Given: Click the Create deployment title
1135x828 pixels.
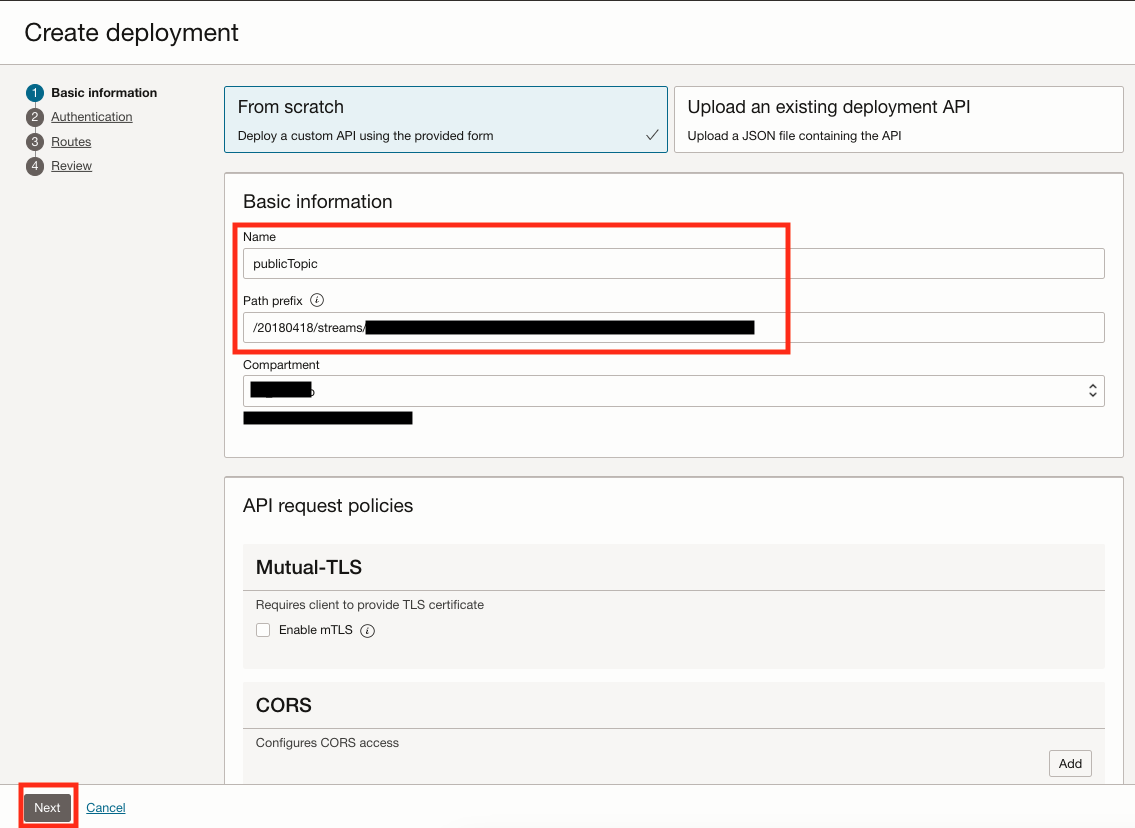Looking at the screenshot, I should click(131, 33).
